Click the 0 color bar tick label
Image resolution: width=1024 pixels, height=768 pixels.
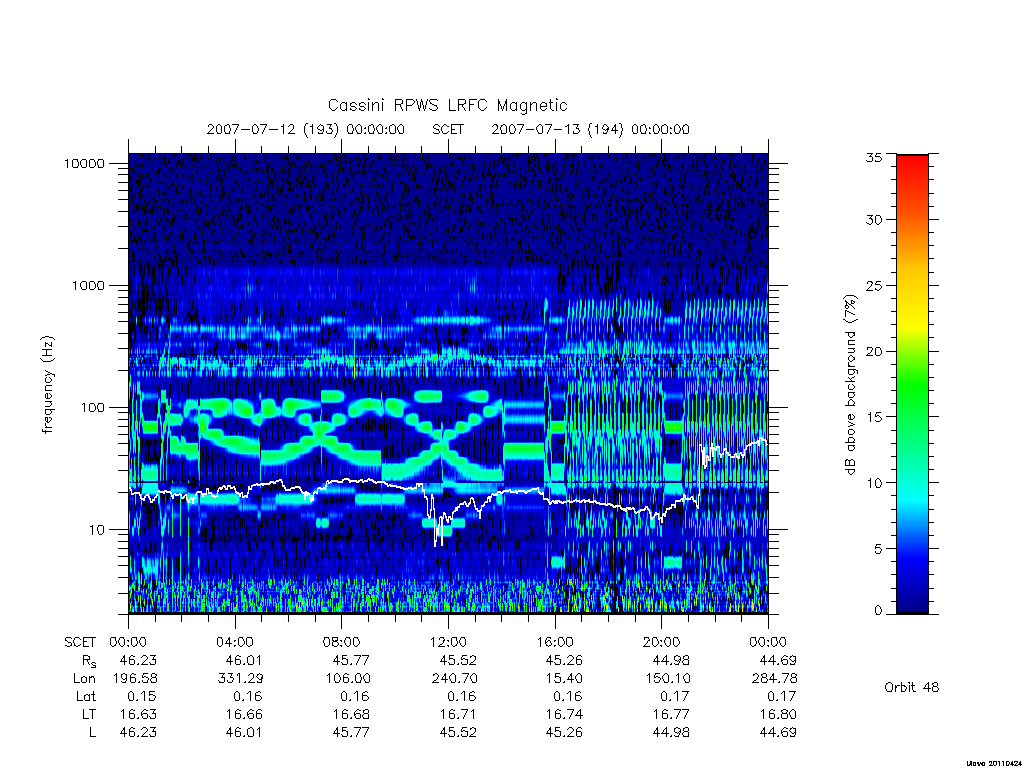click(x=878, y=611)
